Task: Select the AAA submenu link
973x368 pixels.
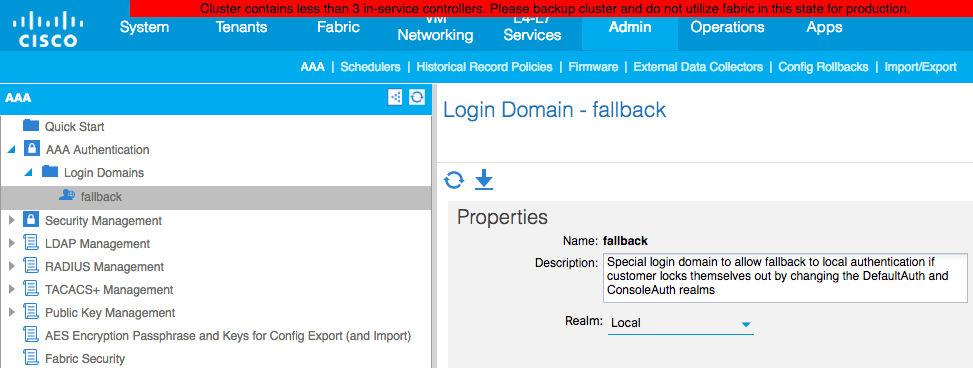Action: point(313,66)
